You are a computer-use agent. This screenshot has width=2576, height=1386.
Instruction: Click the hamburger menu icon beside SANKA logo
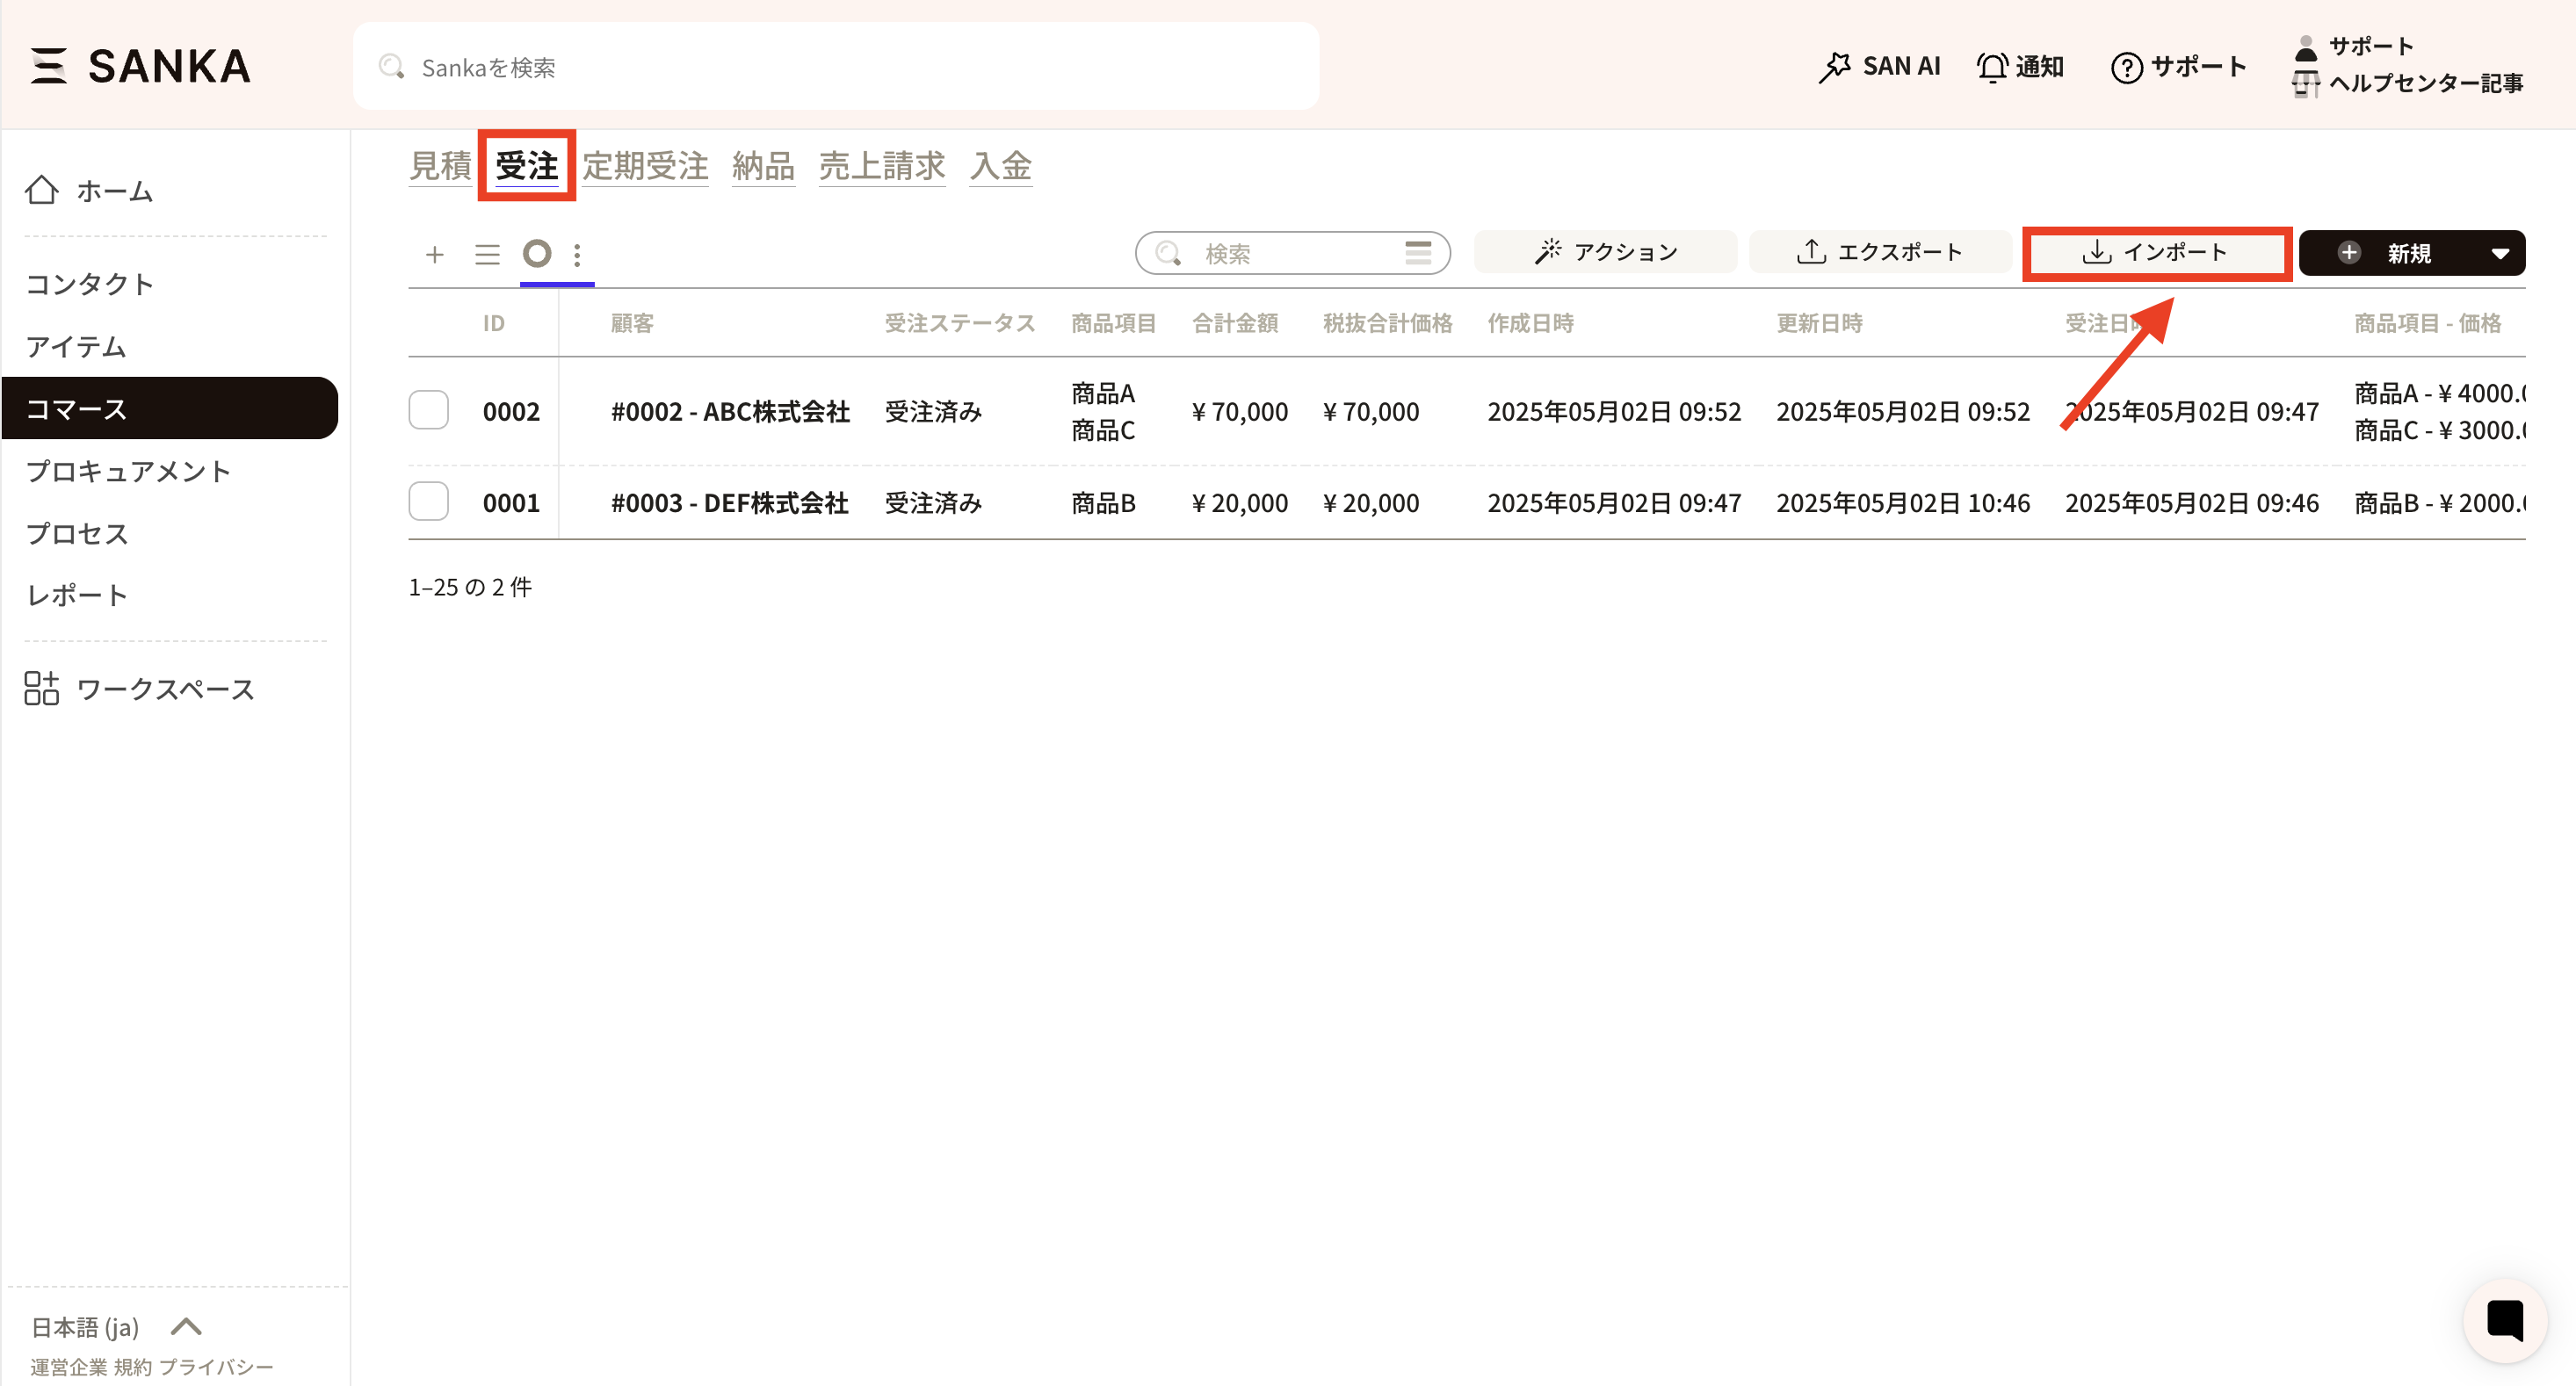[x=48, y=66]
